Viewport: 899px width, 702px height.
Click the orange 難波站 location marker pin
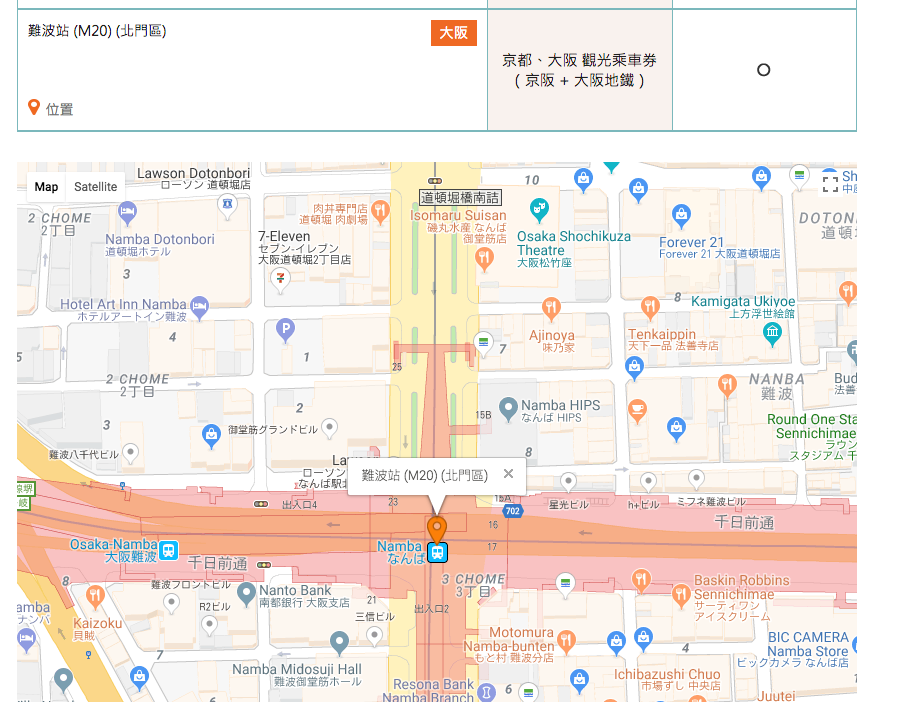pos(437,530)
